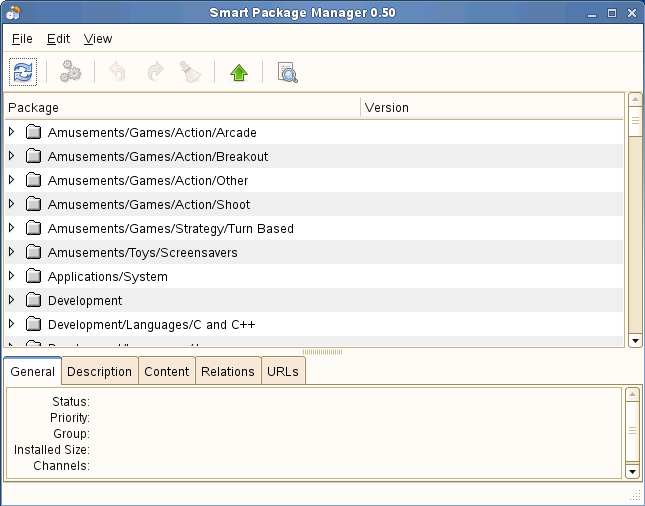Screen dimensions: 645x506
Task: Click folder icon of Amusements/Games/Action/Arcade
Action: 33,132
